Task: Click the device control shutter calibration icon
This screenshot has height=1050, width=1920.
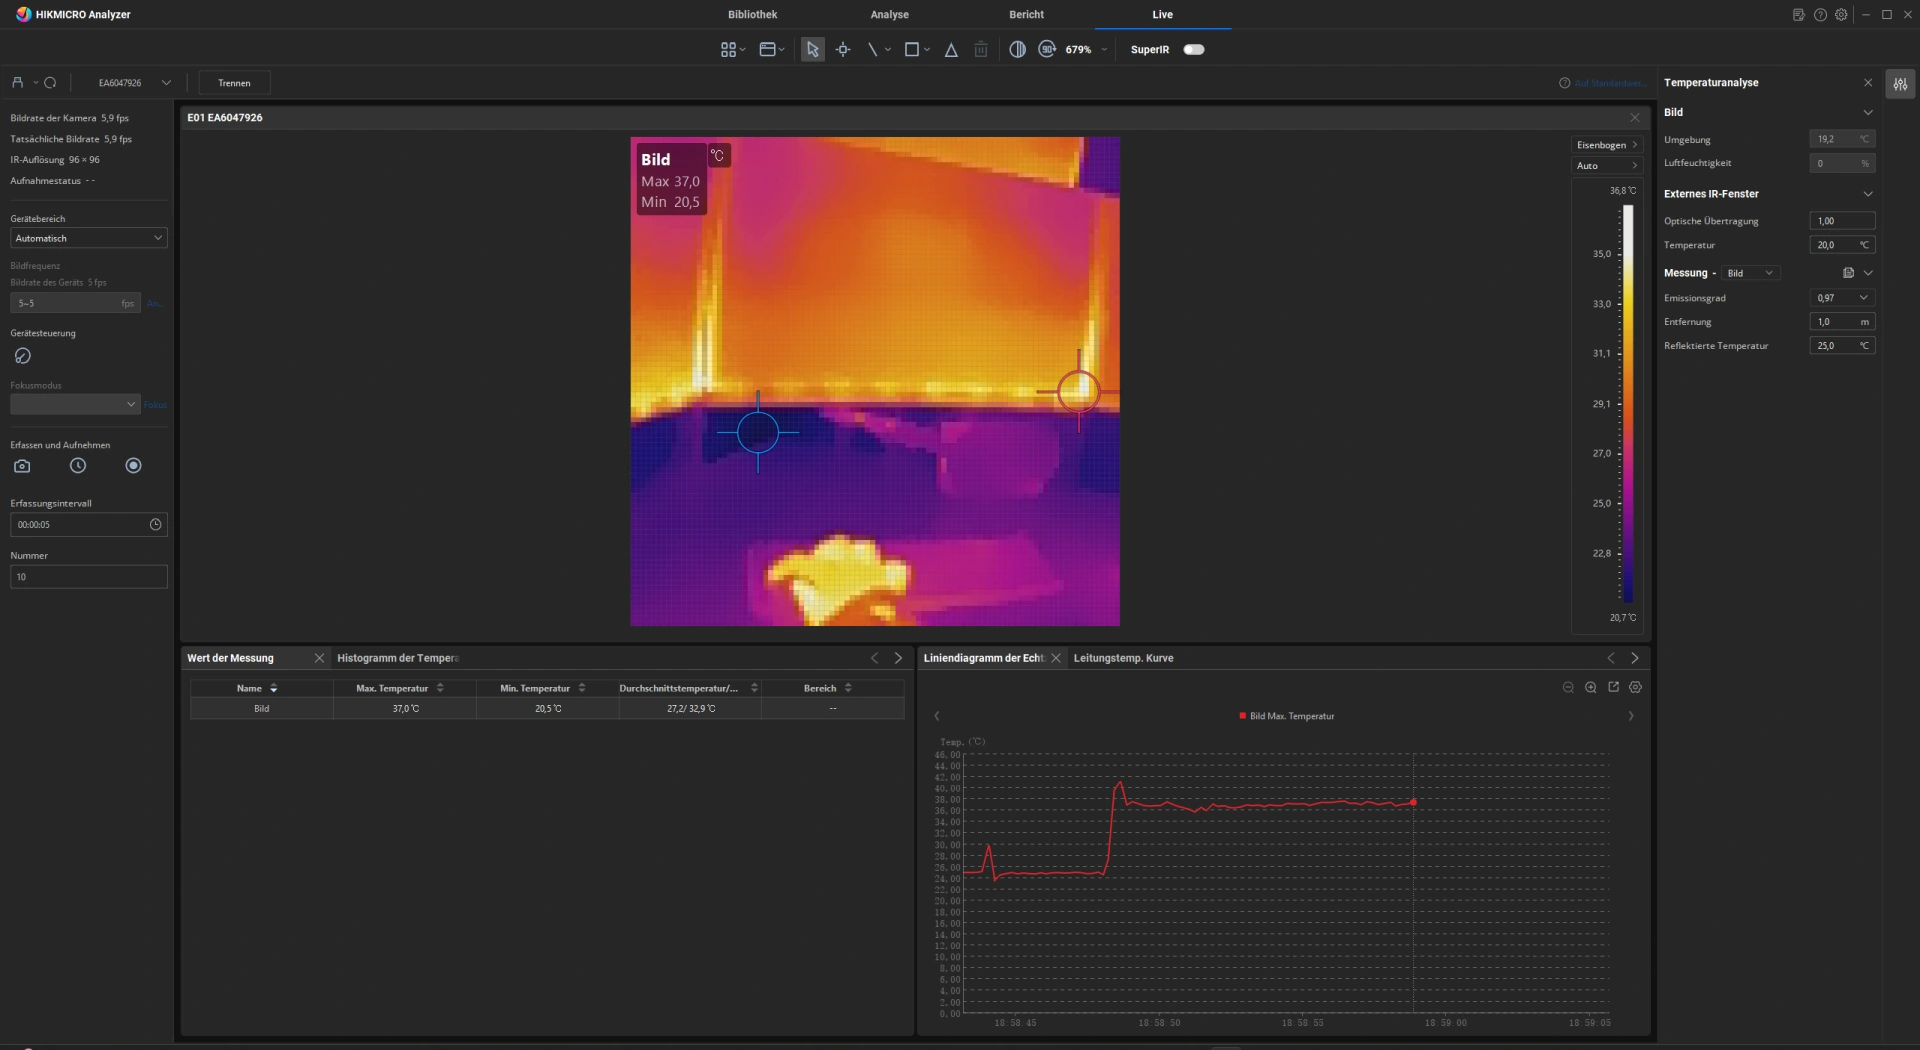Action: (x=22, y=356)
